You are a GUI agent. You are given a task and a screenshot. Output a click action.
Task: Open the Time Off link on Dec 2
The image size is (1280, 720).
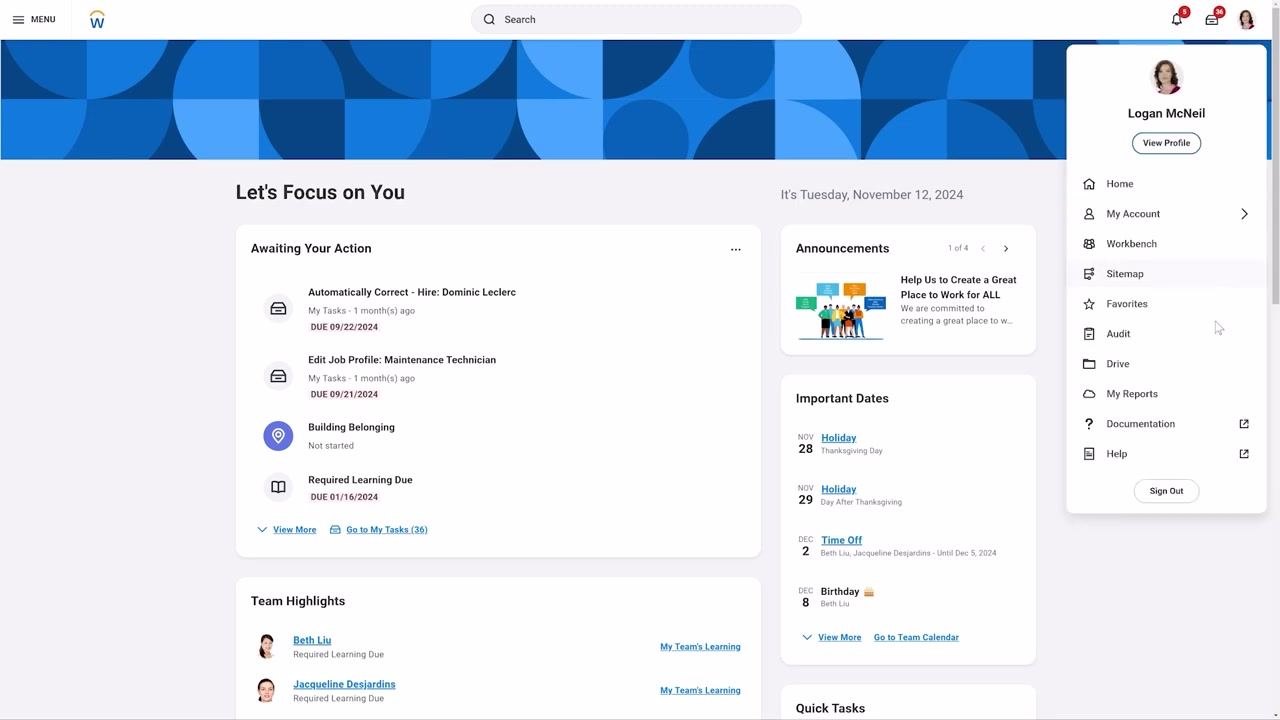841,540
